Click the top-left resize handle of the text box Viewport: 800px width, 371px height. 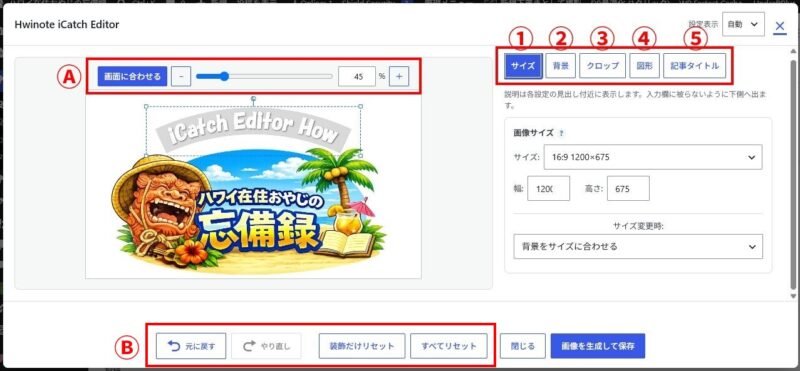(x=146, y=107)
